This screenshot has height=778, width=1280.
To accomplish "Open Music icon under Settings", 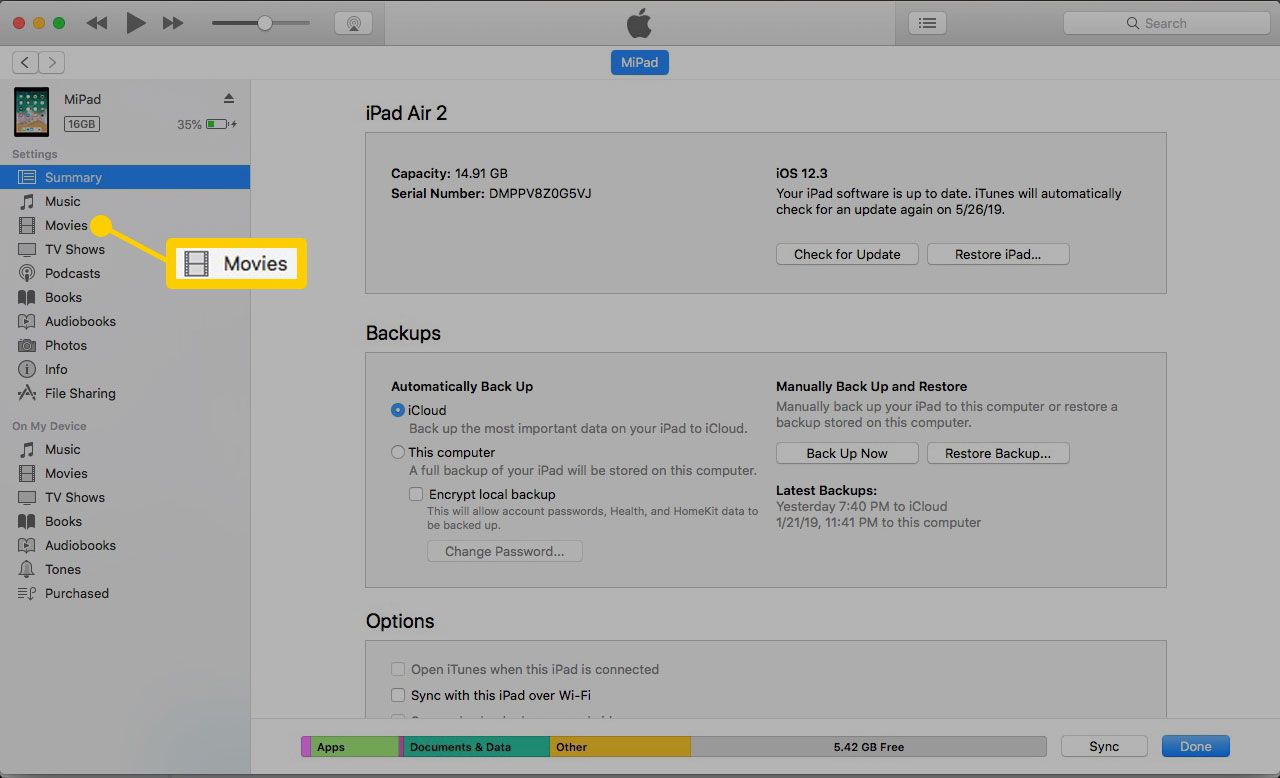I will click(27, 201).
